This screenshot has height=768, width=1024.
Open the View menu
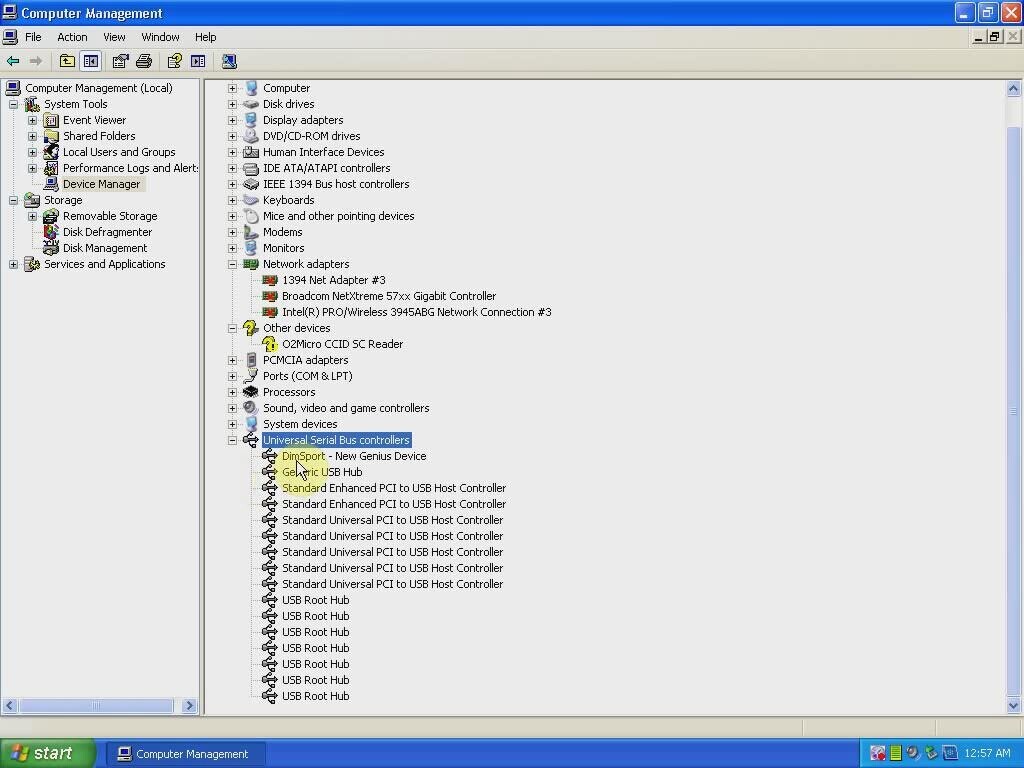point(114,37)
